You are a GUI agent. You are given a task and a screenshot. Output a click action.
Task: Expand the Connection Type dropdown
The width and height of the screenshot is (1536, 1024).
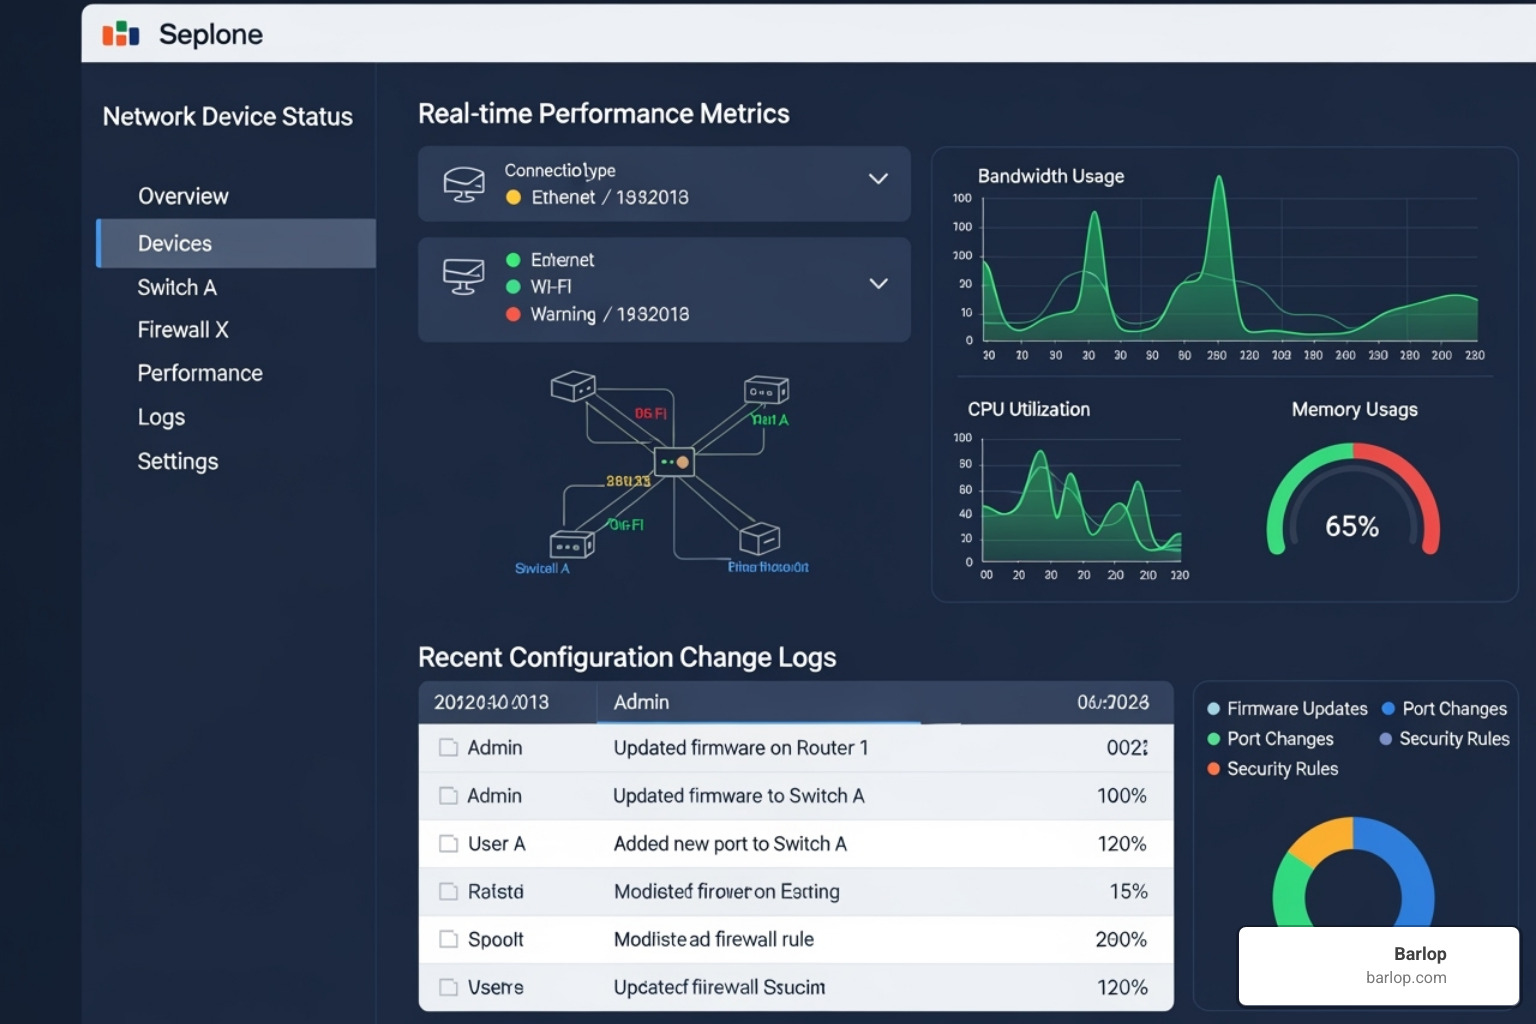click(878, 179)
